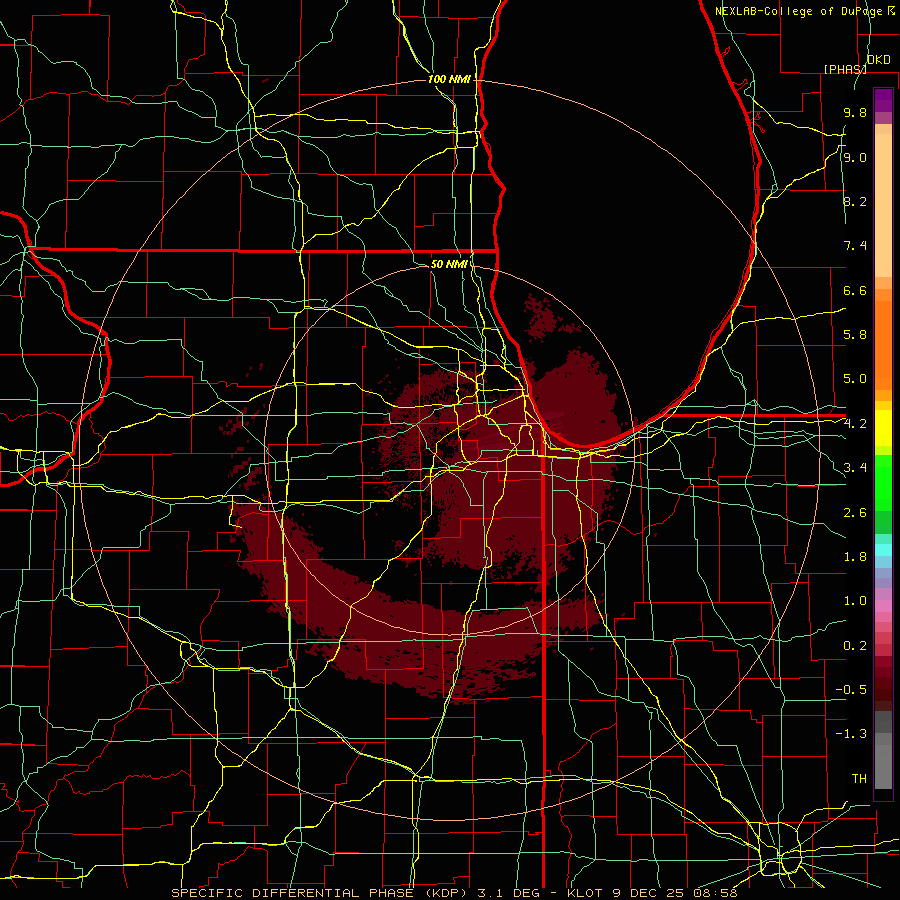Click the bright green segment of color bar

tap(883, 483)
